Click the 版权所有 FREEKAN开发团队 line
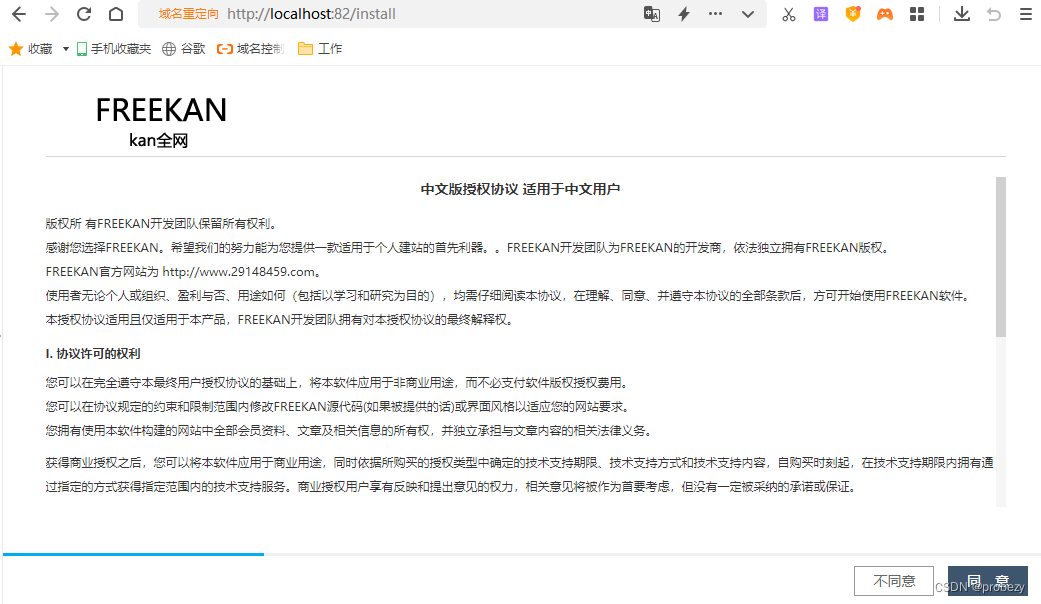This screenshot has height=604, width=1041. point(161,224)
